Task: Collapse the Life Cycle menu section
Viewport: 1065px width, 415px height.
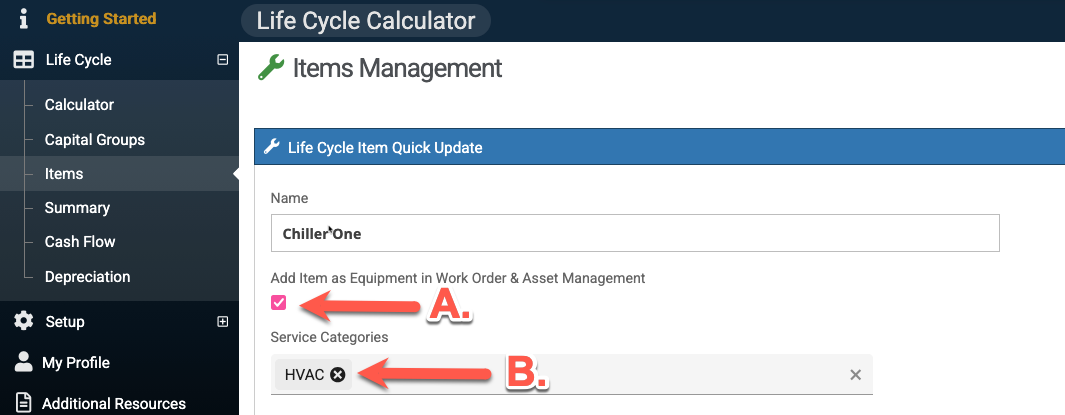Action: point(222,60)
